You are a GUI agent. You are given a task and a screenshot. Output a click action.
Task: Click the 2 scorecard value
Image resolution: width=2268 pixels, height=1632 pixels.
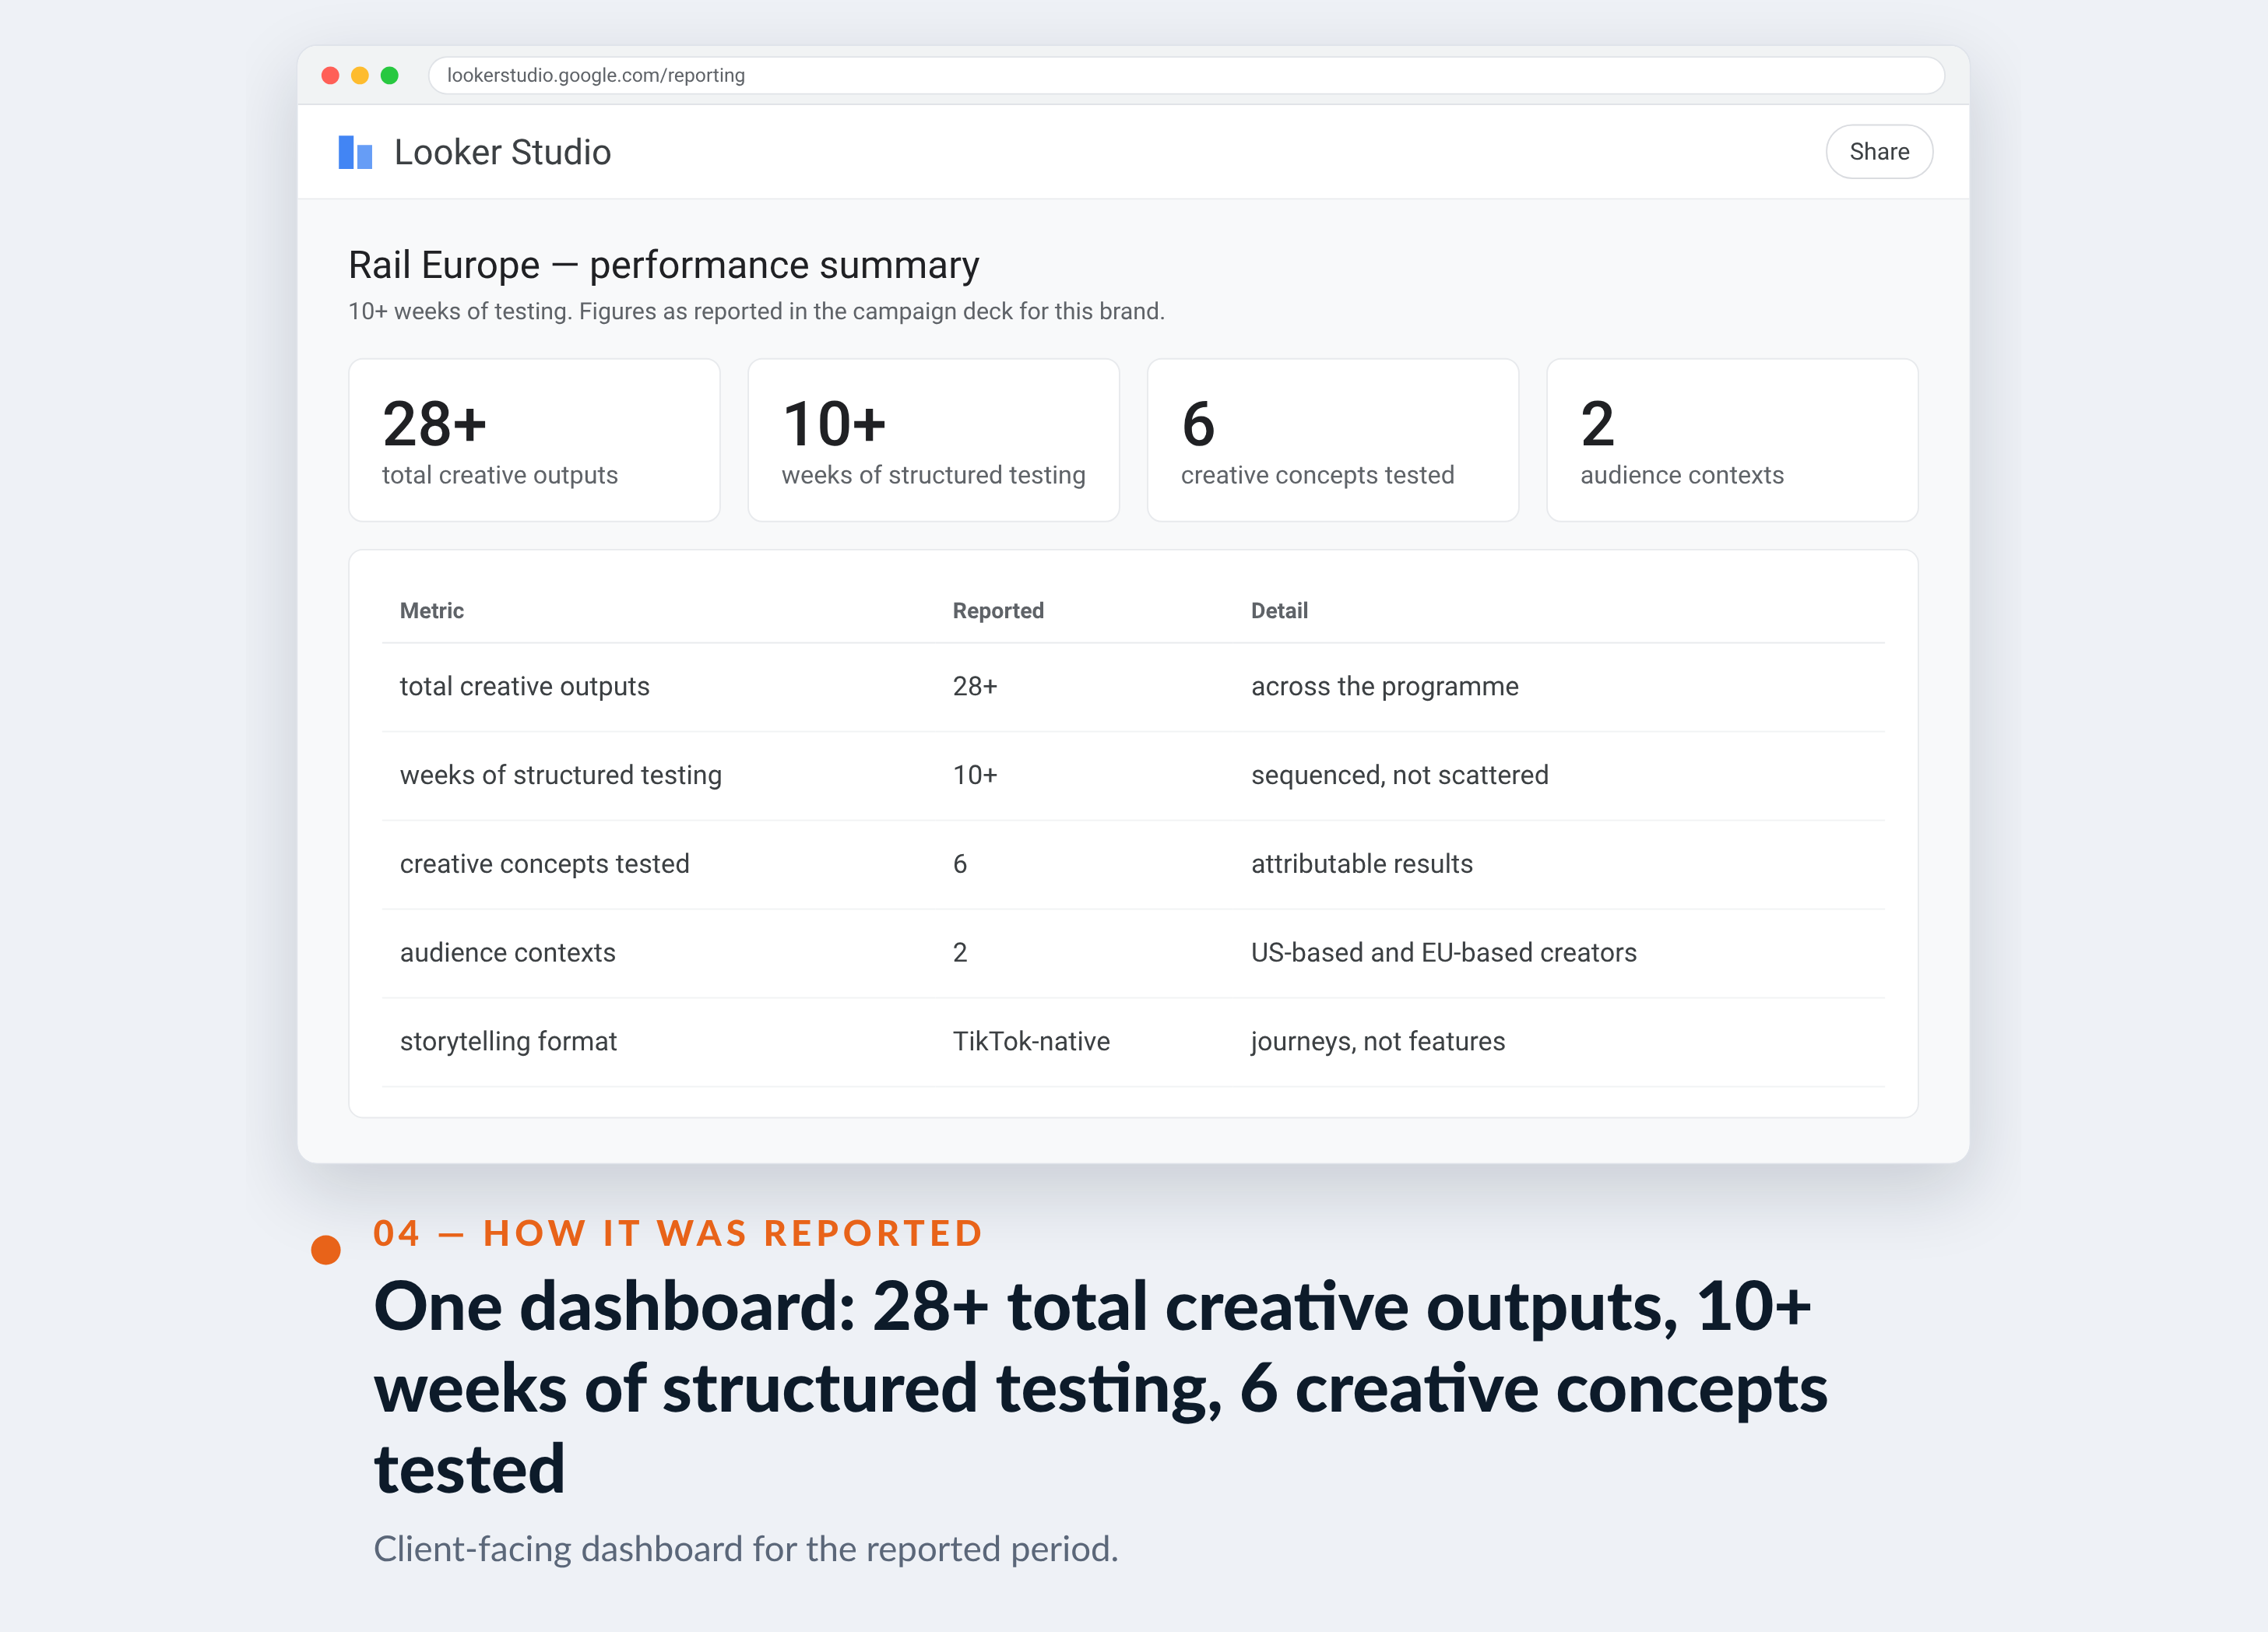pos(1597,424)
